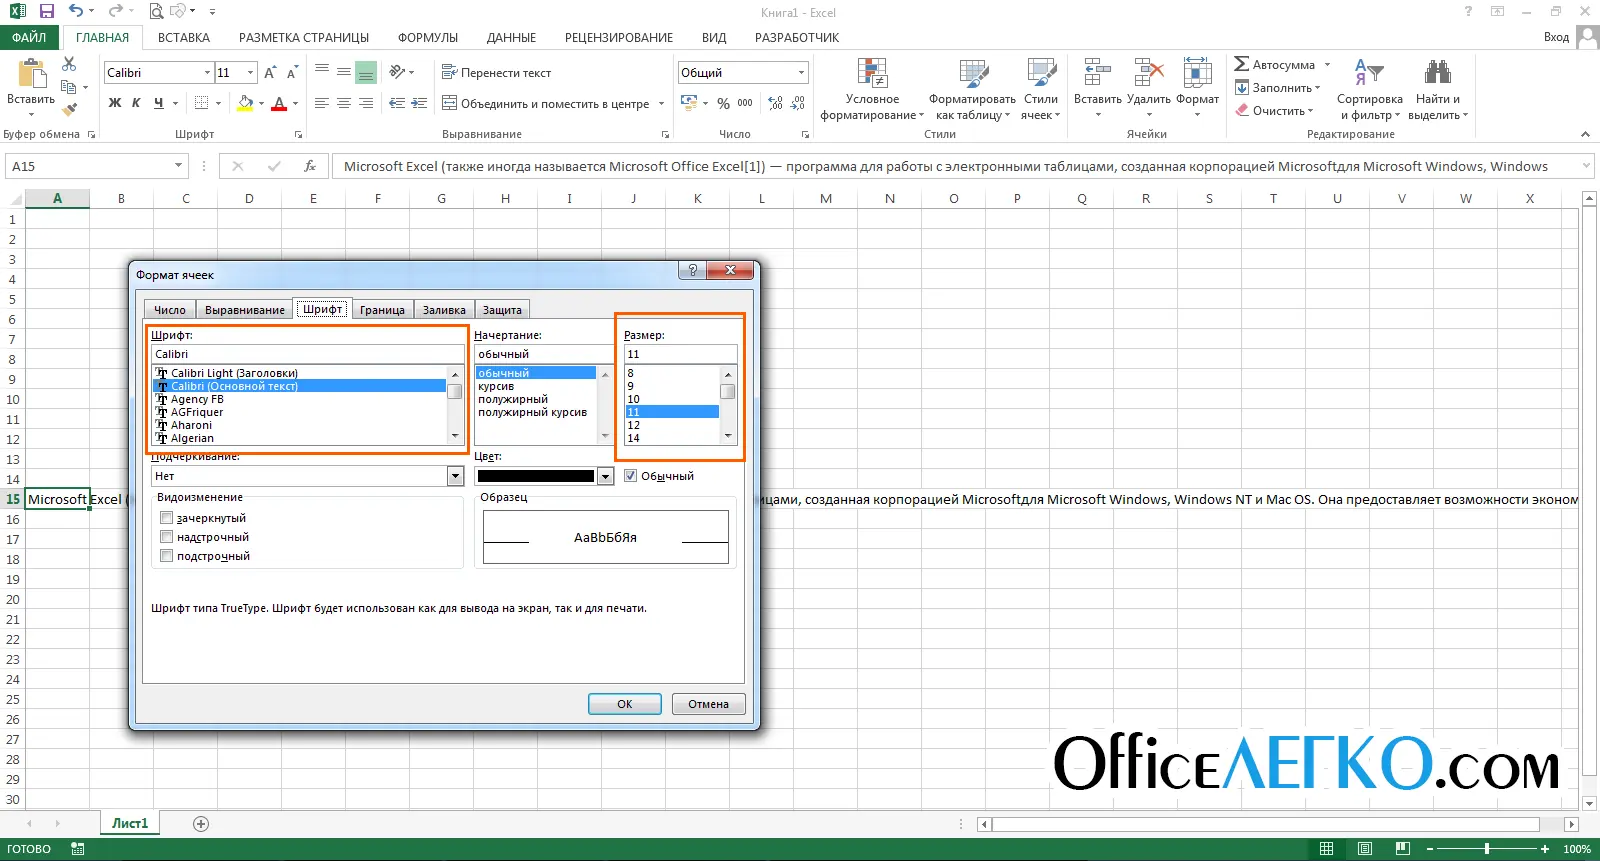
Task: Enable the зачеркнутый checkbox
Action: pos(166,518)
